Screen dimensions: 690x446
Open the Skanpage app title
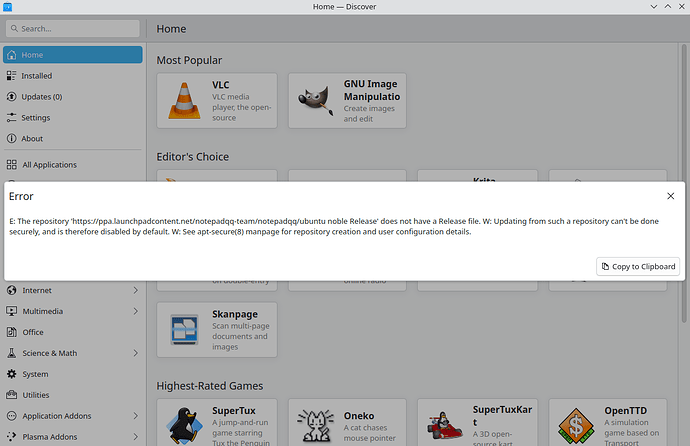(x=235, y=314)
